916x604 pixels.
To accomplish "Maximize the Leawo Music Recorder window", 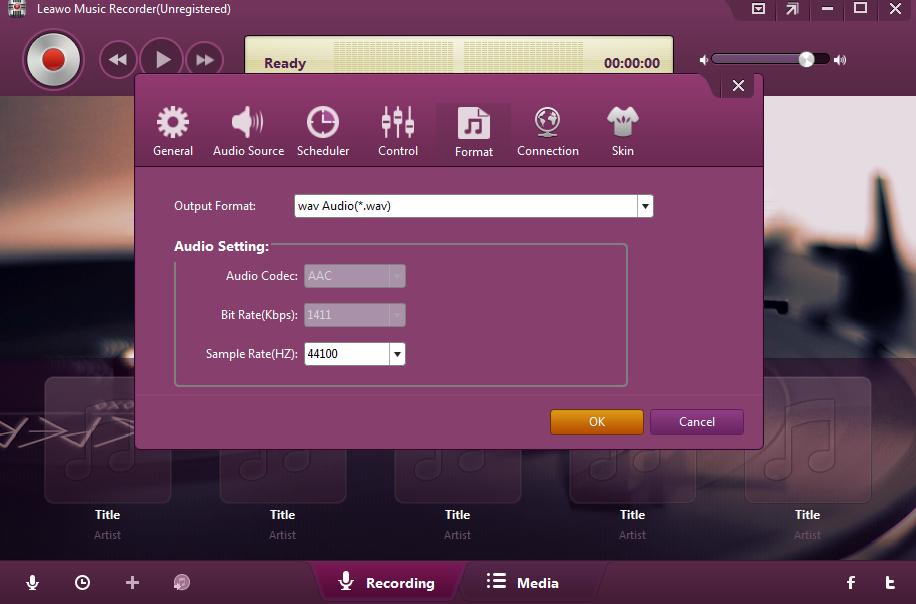I will click(861, 8).
